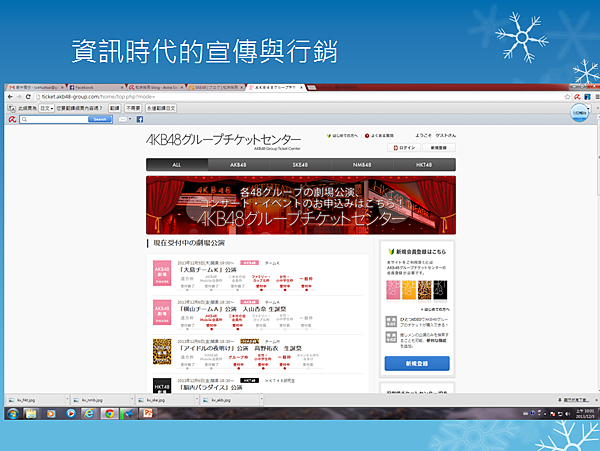Screen dimensions: 600x451
Task: Click the translate icon in translation bar
Action: pos(11,108)
